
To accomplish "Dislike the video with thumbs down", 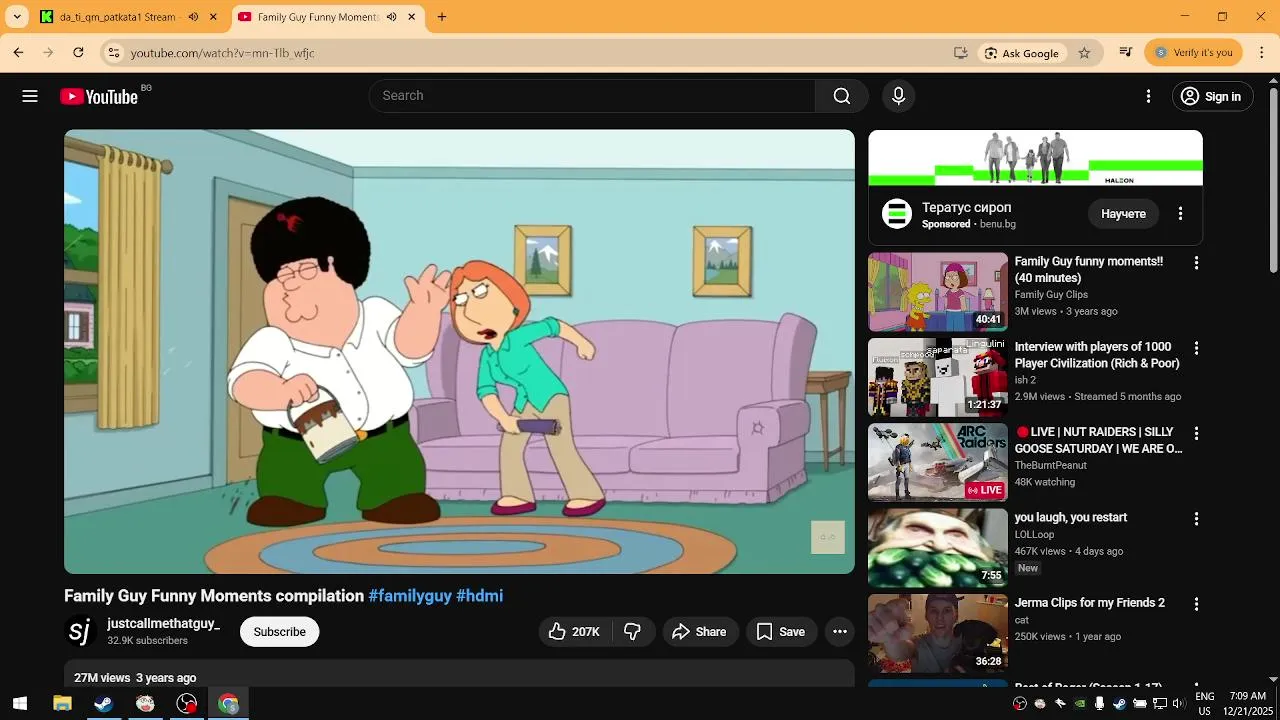I will [x=633, y=632].
